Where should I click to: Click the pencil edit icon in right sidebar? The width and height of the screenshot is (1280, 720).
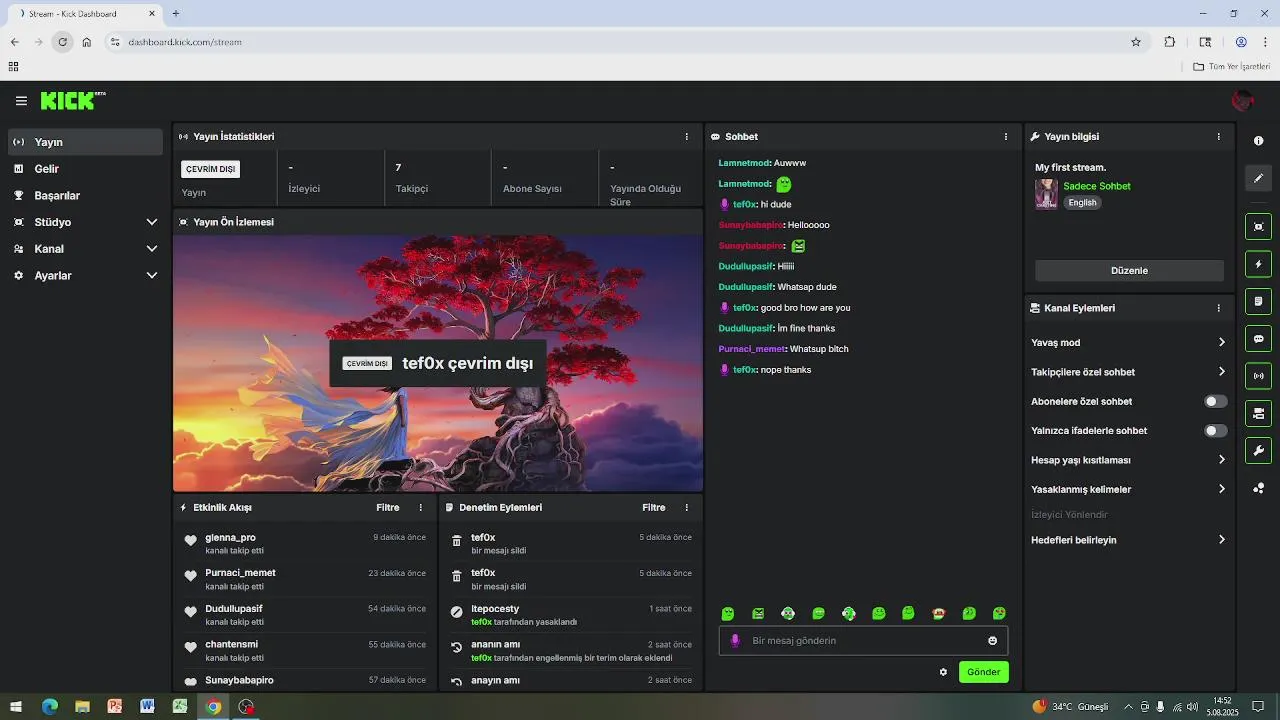(1258, 178)
